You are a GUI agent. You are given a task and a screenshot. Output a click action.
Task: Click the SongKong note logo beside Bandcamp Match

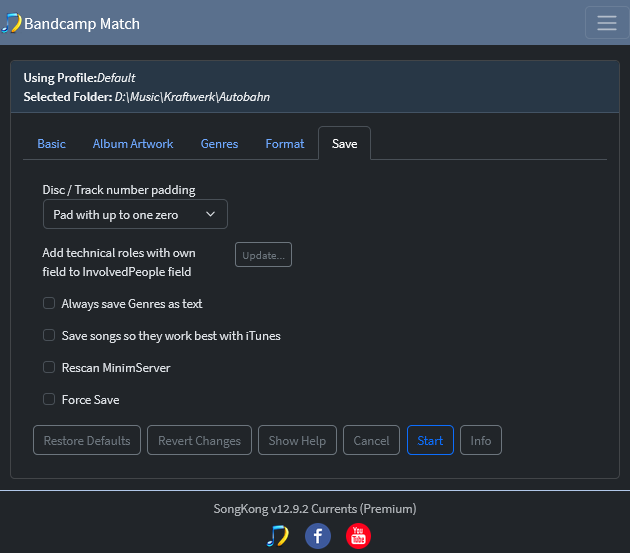point(12,23)
